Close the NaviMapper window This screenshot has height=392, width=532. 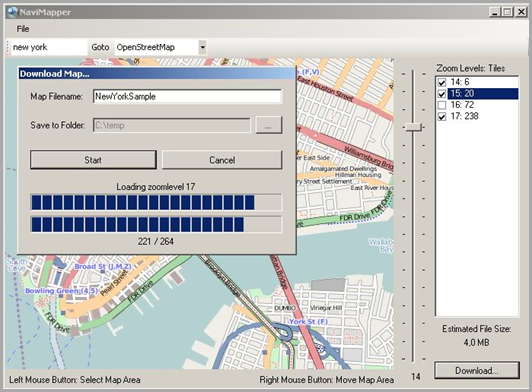pos(521,12)
